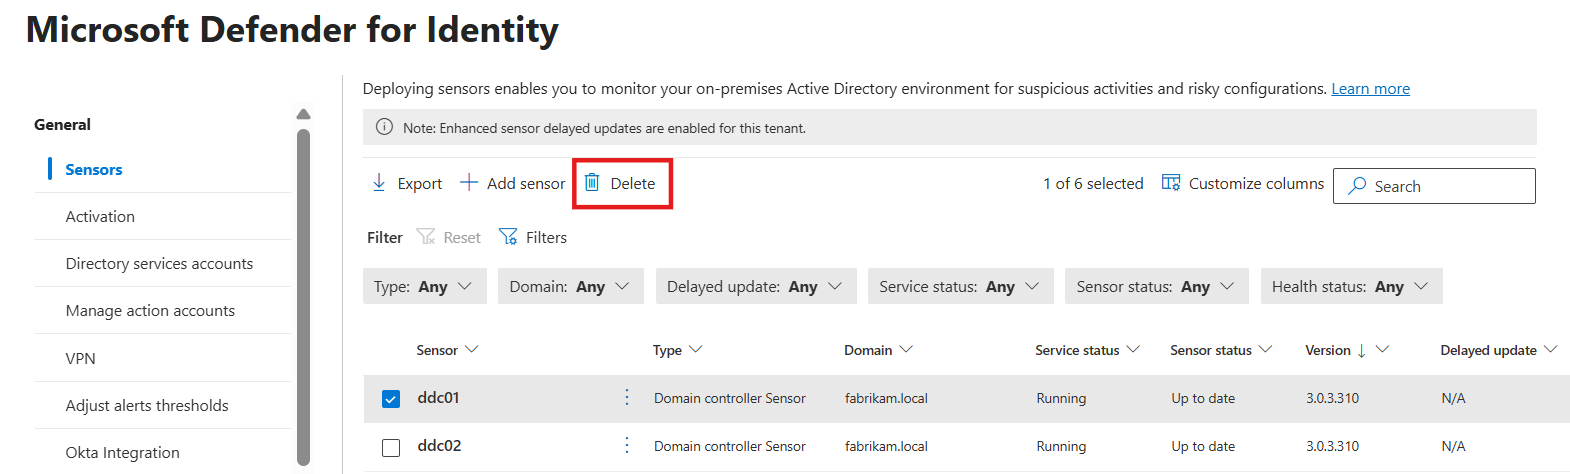Open the more options menu for ddc01

pyautogui.click(x=627, y=398)
